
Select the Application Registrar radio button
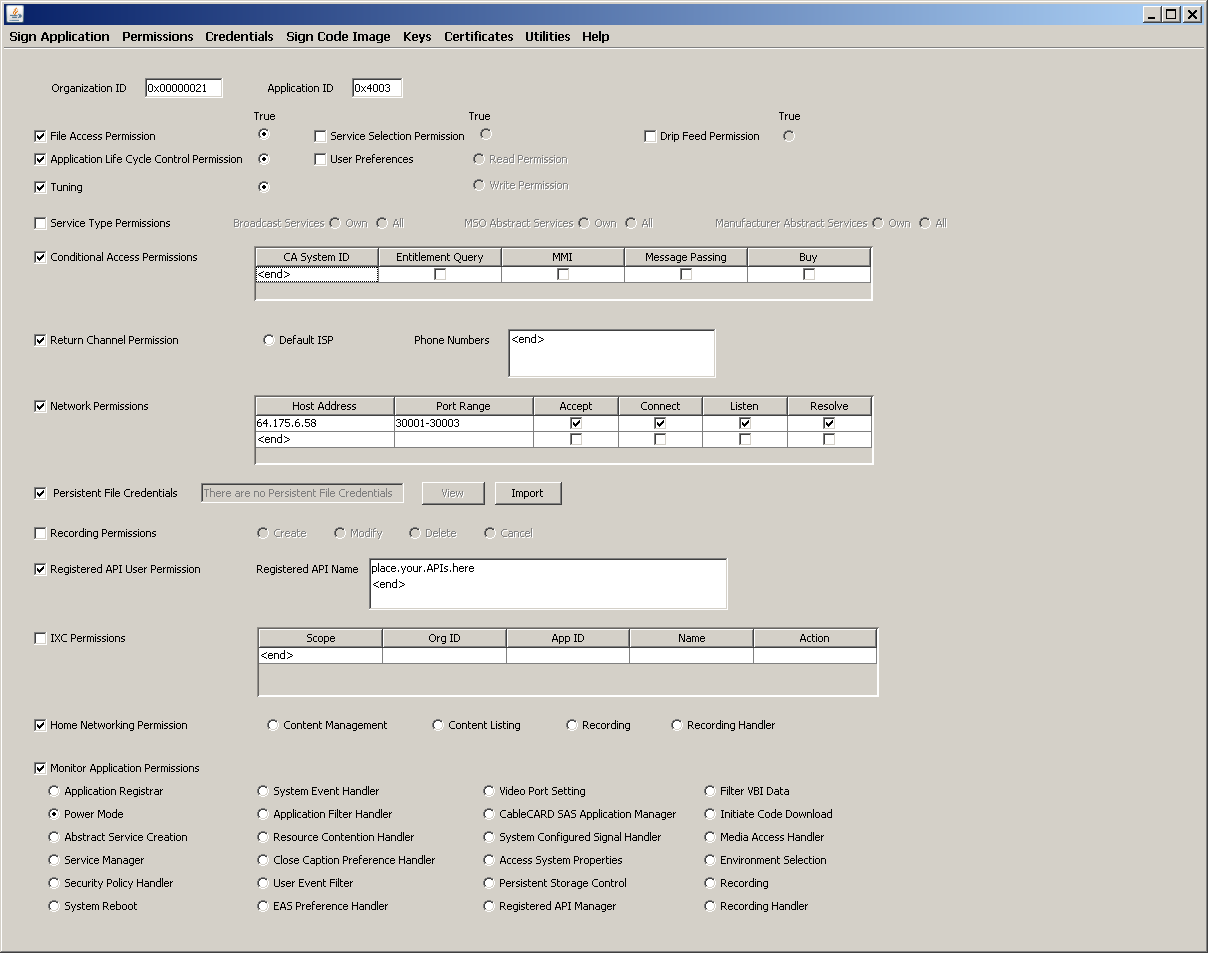pos(54,791)
